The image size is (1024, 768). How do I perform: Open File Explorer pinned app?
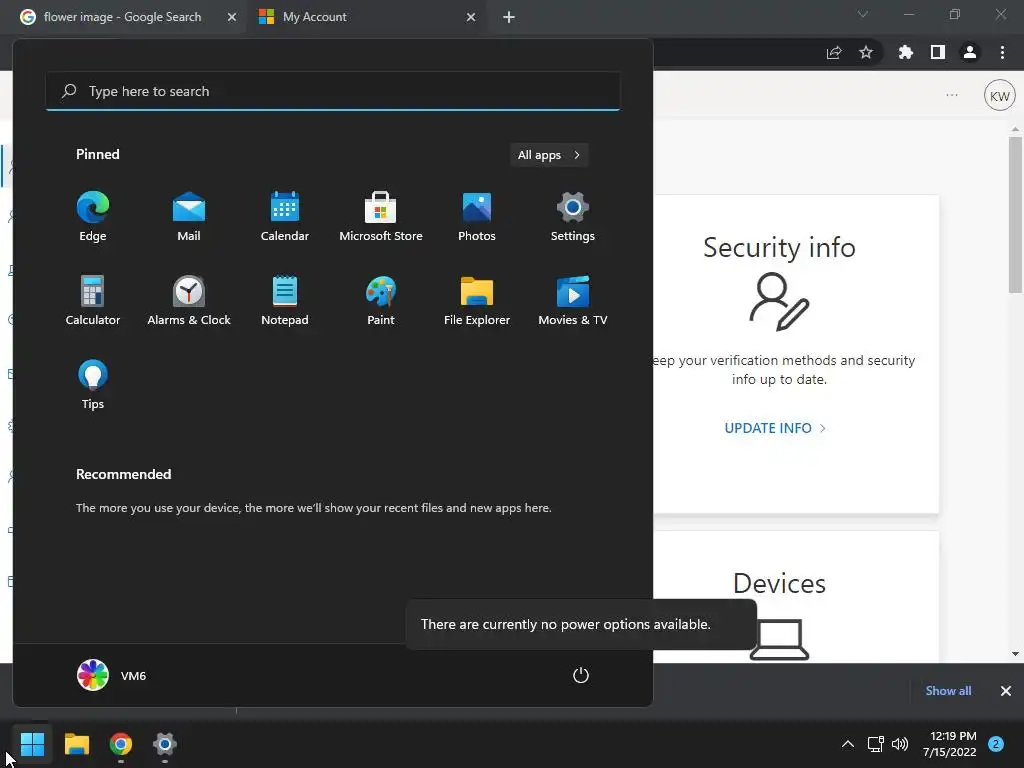(477, 301)
